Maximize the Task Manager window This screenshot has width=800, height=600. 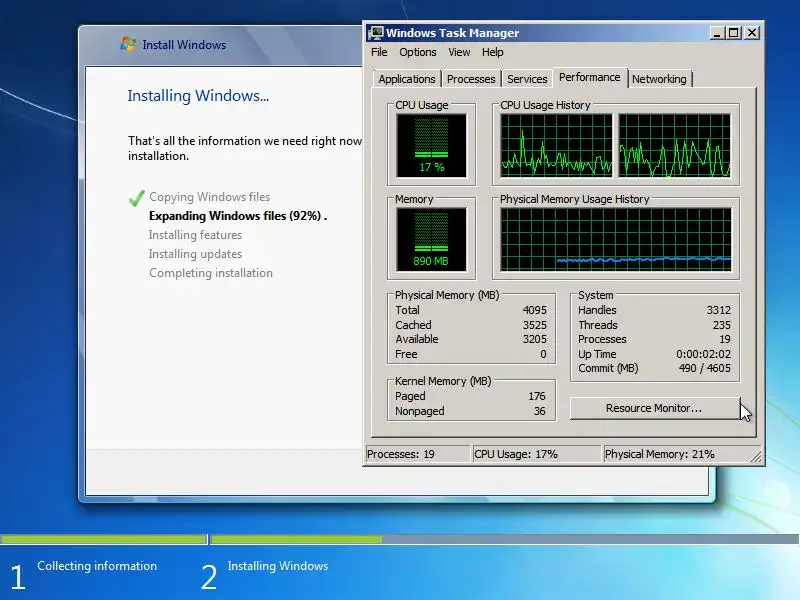point(733,33)
